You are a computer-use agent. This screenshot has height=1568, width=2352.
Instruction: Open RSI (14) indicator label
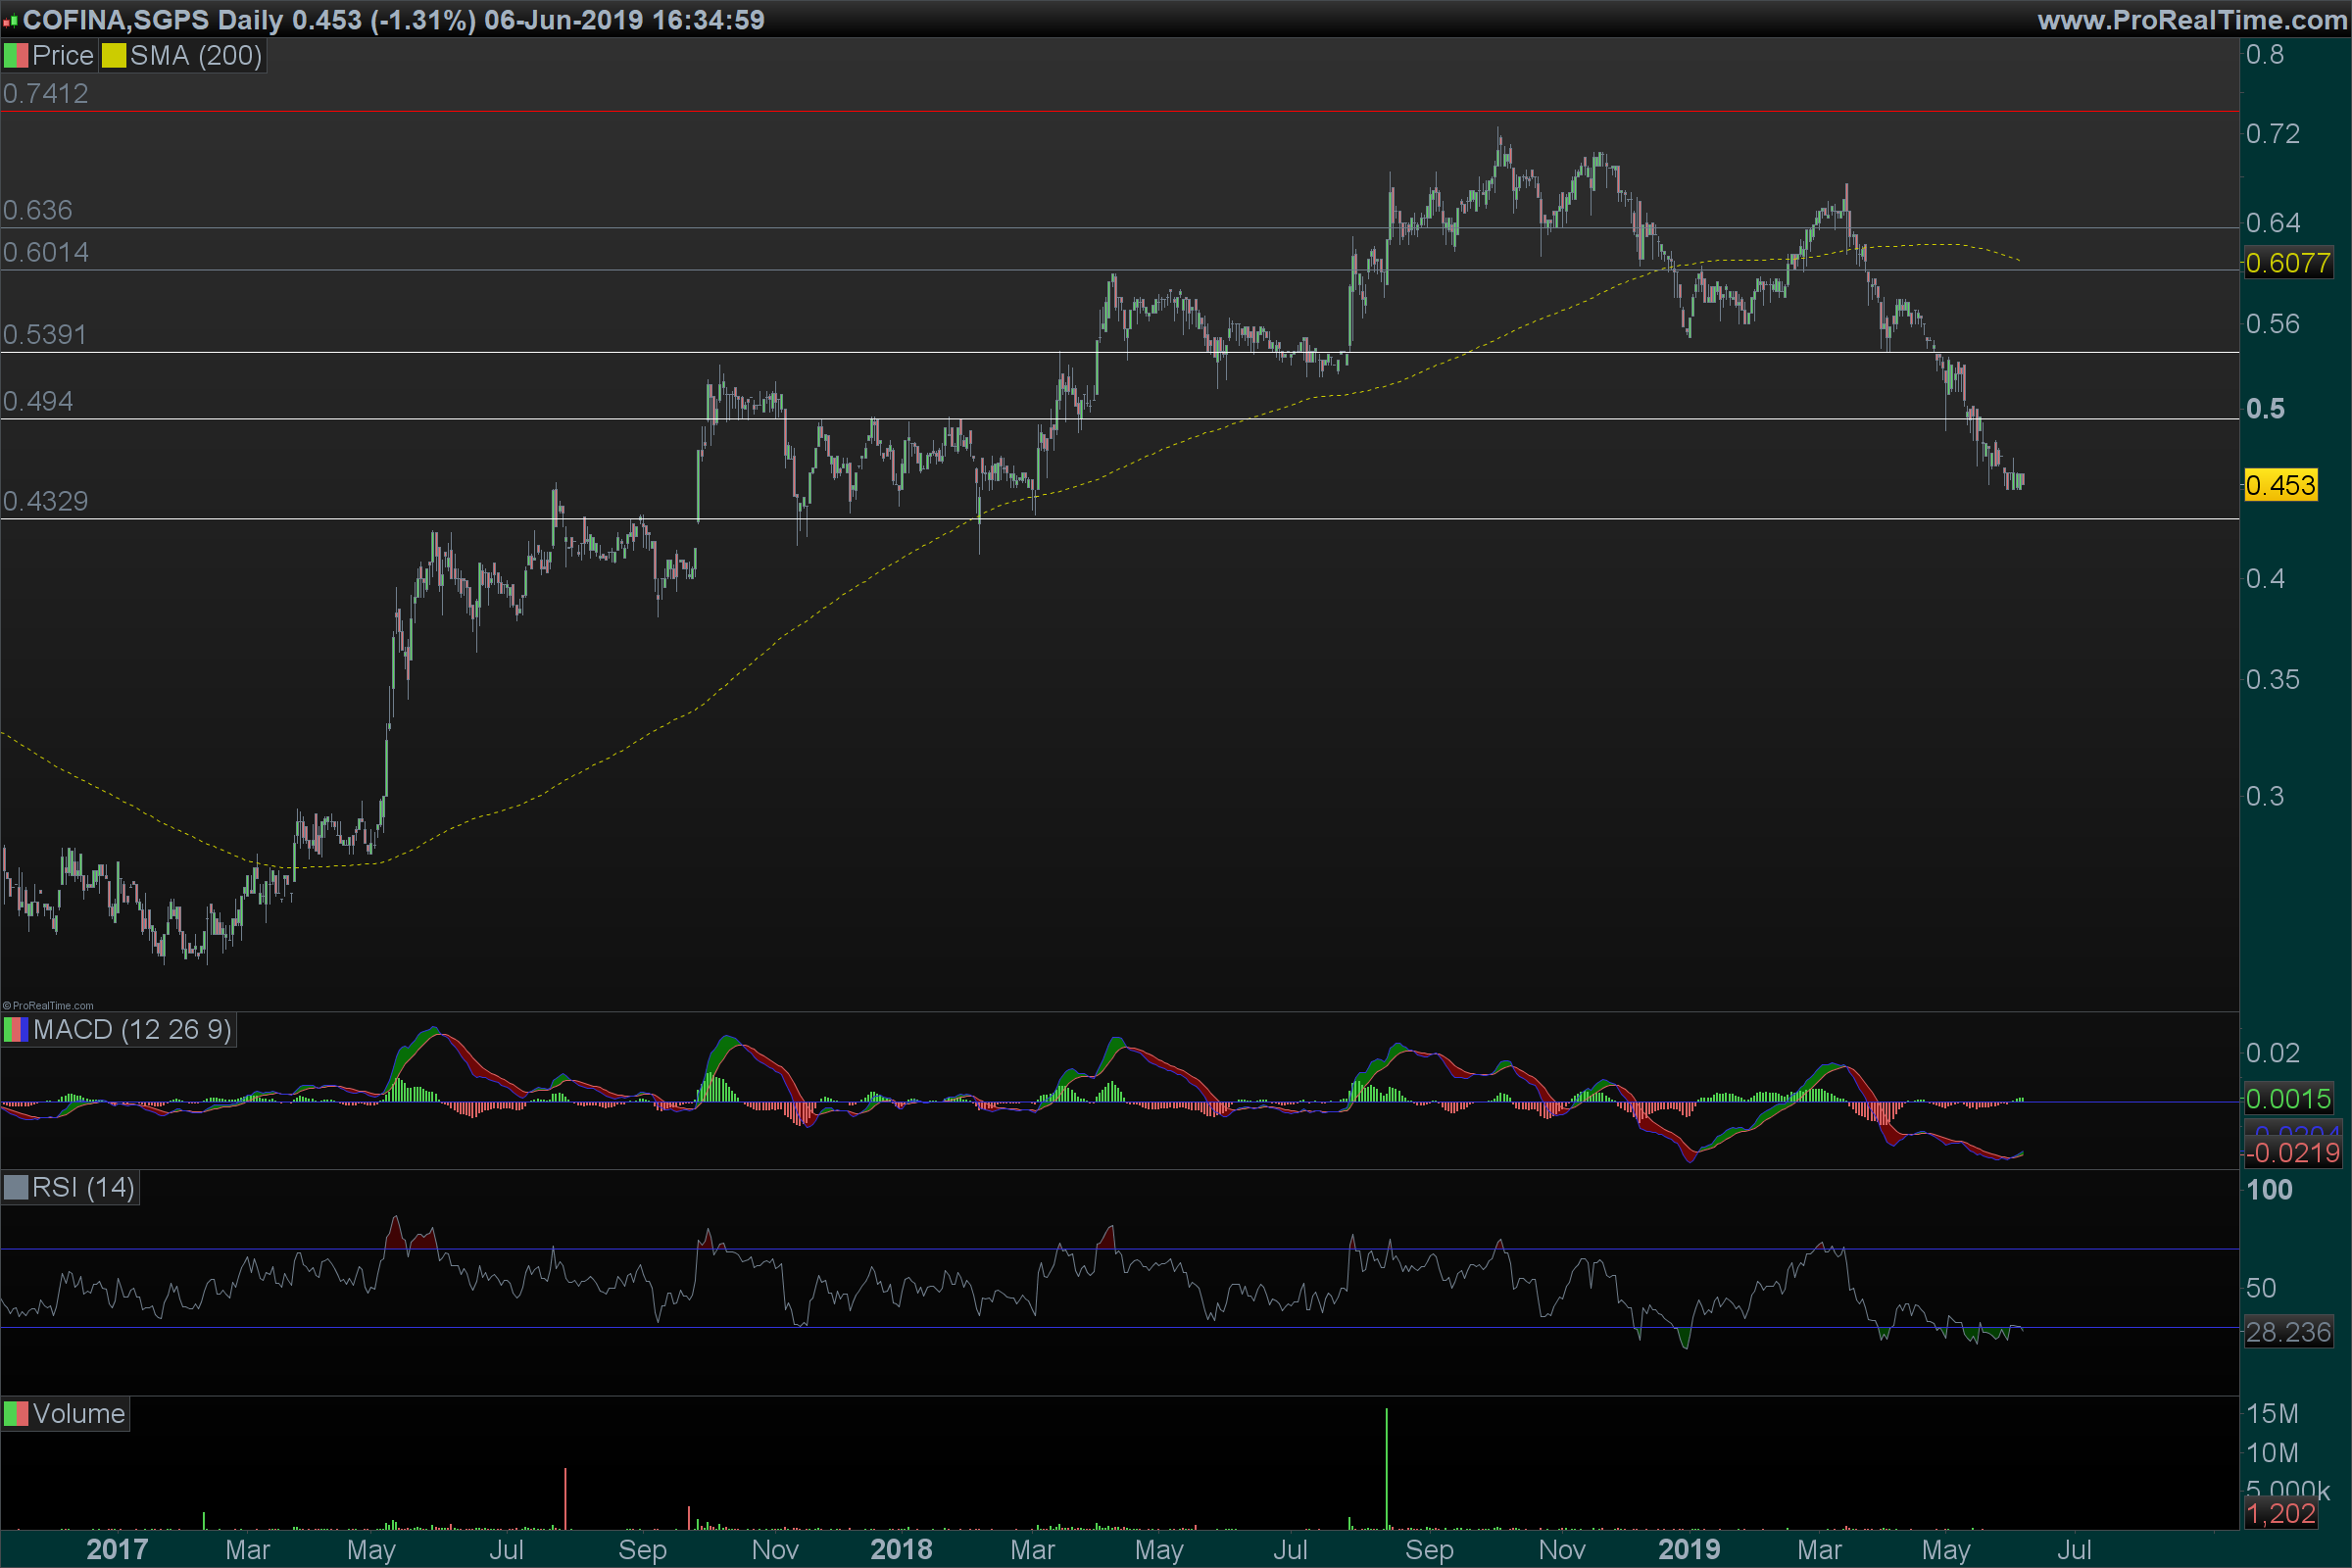click(x=83, y=1188)
